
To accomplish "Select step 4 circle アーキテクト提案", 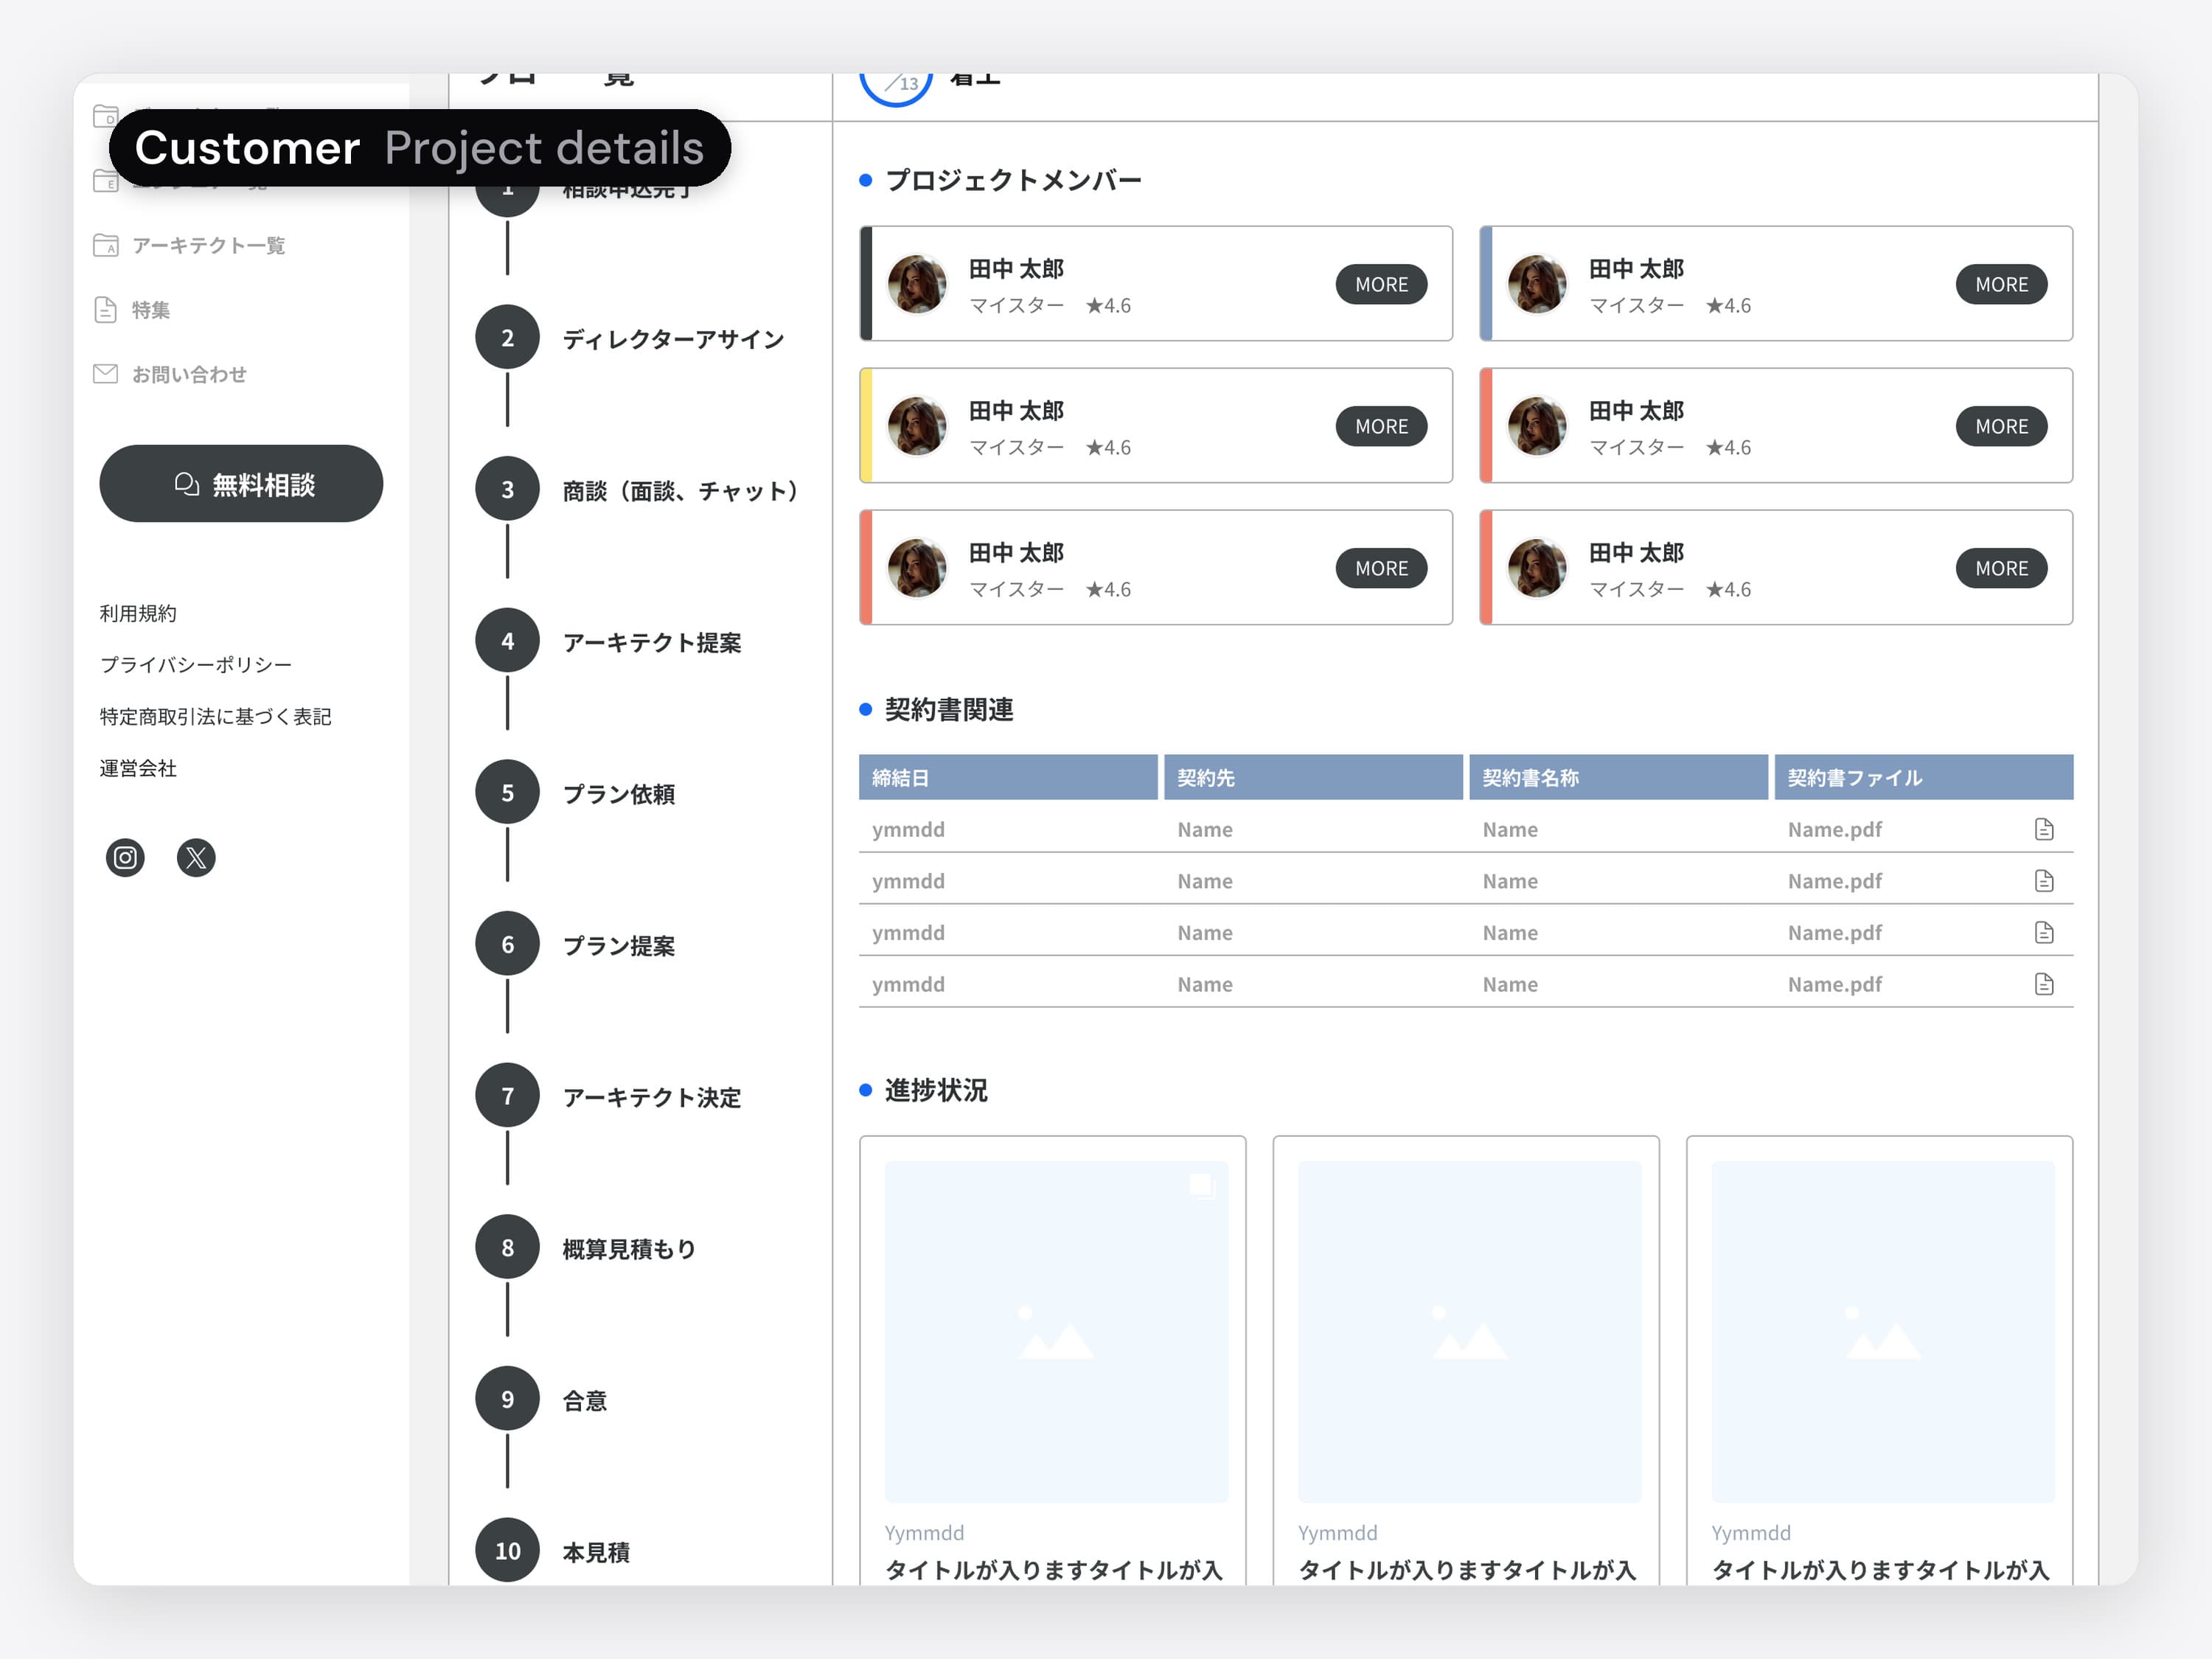I will coord(508,641).
